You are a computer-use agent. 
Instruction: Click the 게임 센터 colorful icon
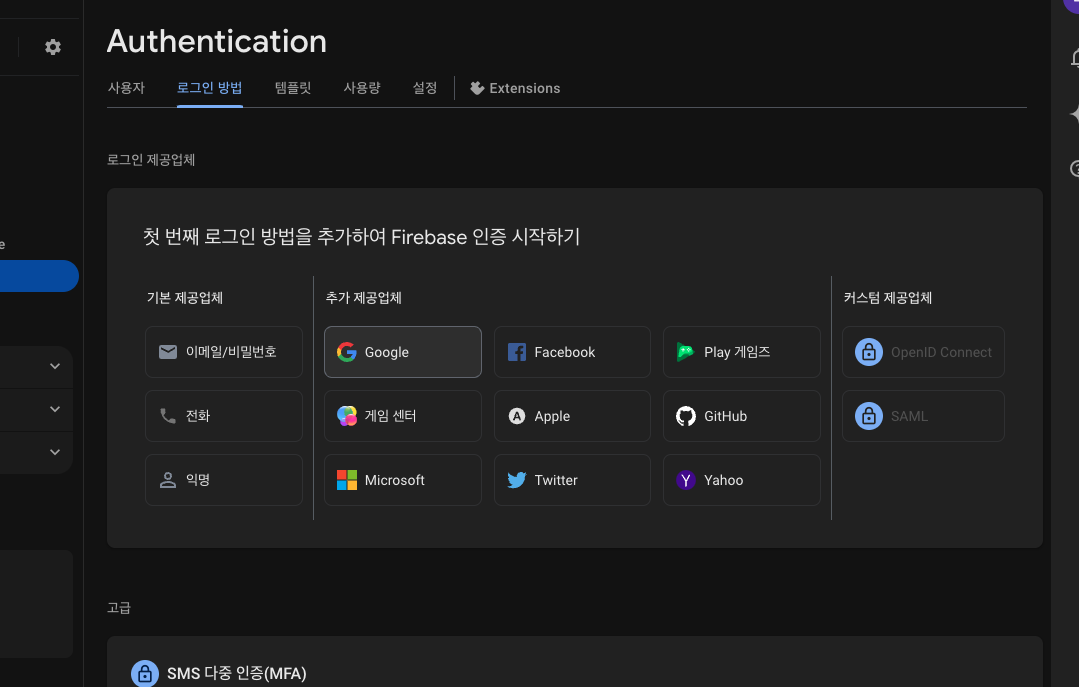(x=347, y=416)
